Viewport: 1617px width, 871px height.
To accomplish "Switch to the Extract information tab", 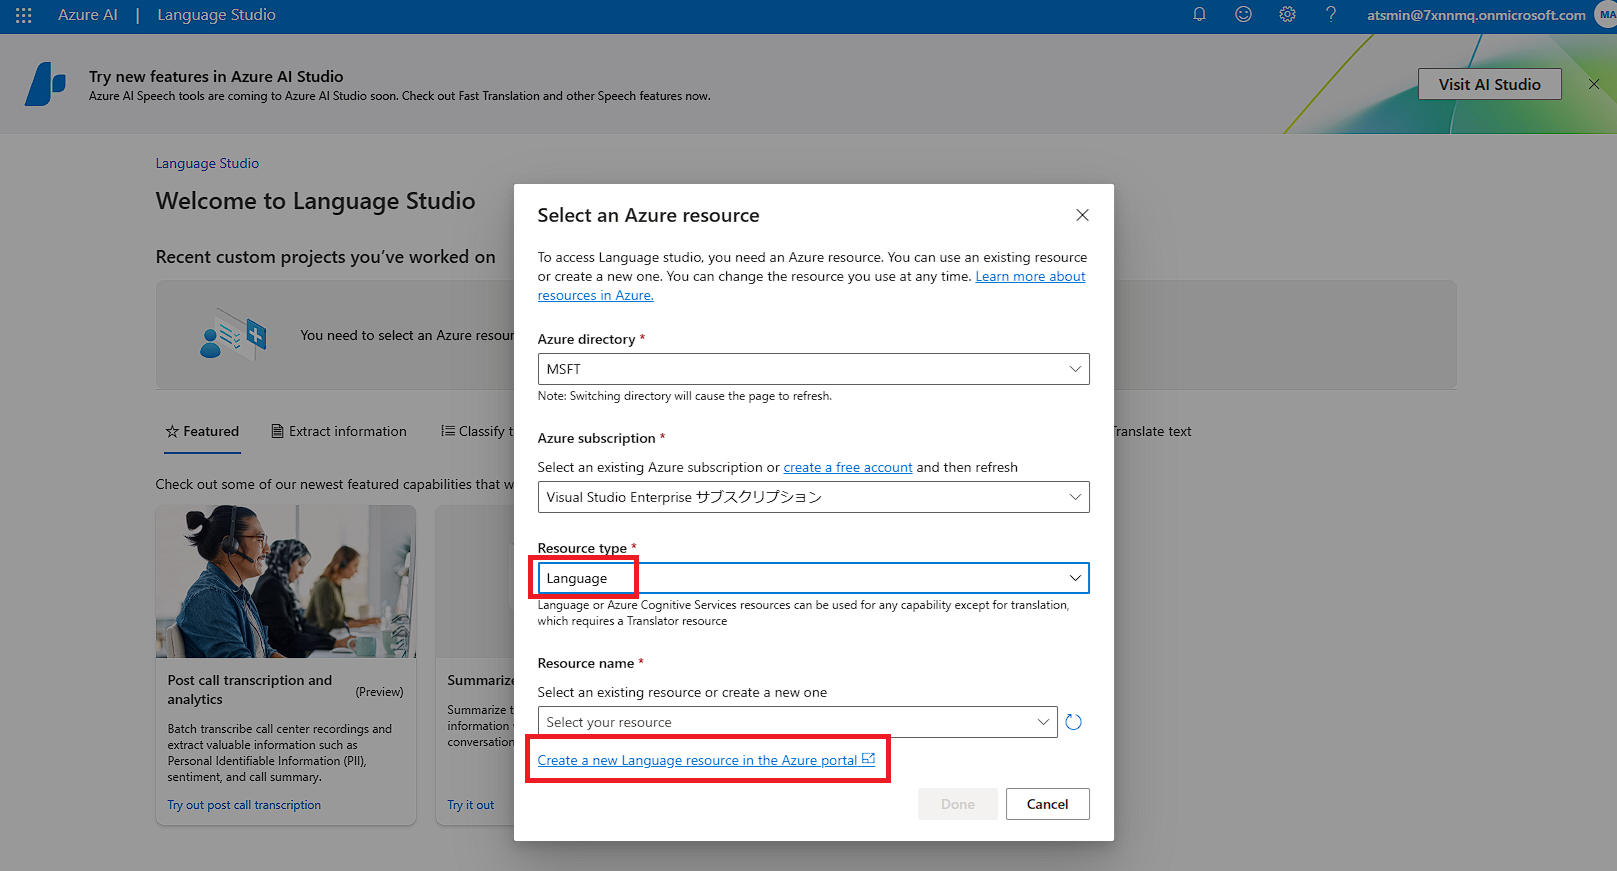I will click(x=339, y=432).
